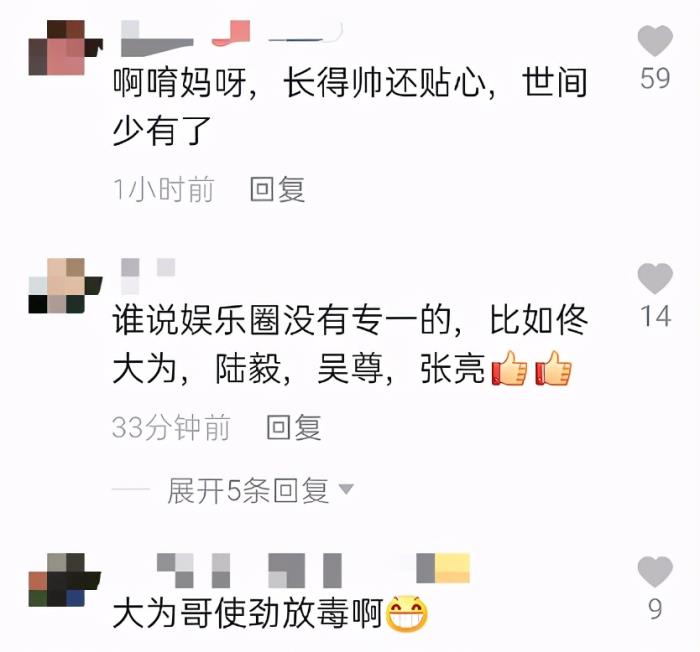Click the 33分钟前 timestamp
This screenshot has width=700, height=652.
point(171,427)
